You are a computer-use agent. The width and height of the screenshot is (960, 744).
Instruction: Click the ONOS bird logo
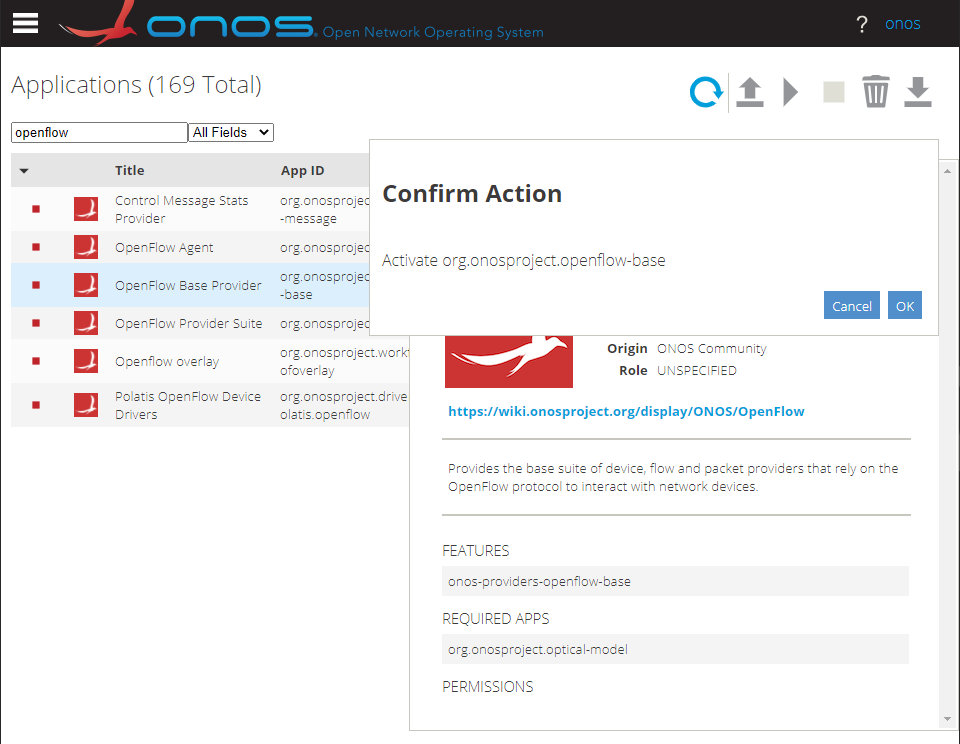click(98, 23)
